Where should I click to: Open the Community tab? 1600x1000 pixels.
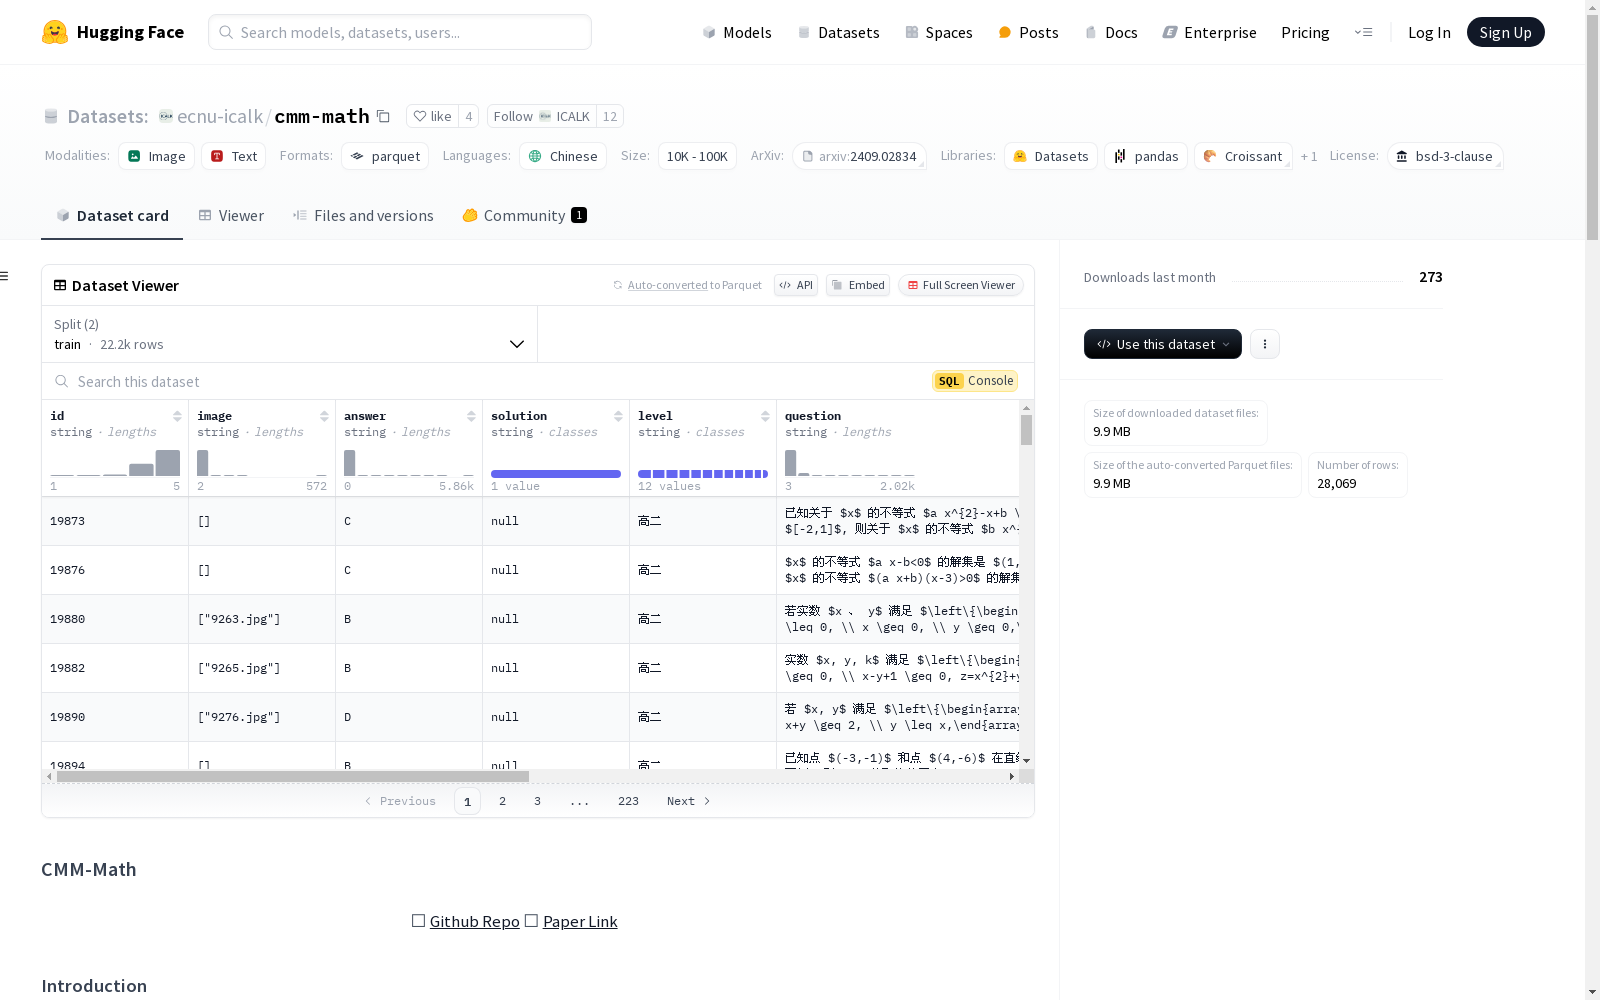524,216
